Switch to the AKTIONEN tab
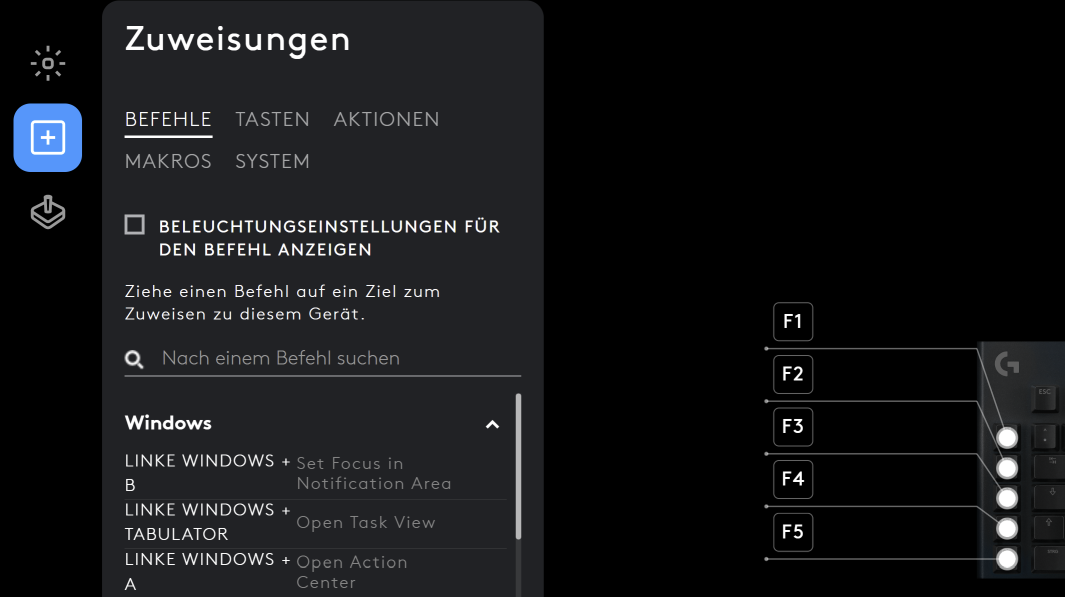The height and width of the screenshot is (597, 1065). point(386,119)
